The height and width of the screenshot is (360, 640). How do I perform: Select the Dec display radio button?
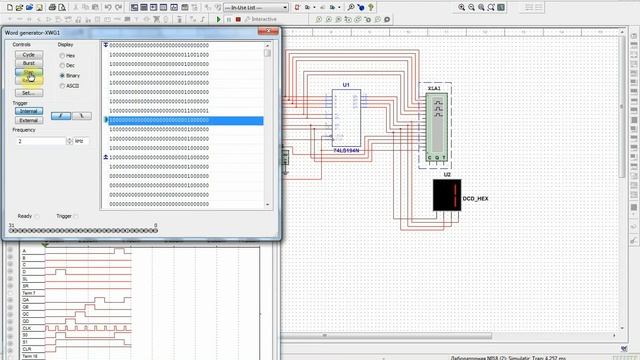tap(62, 65)
